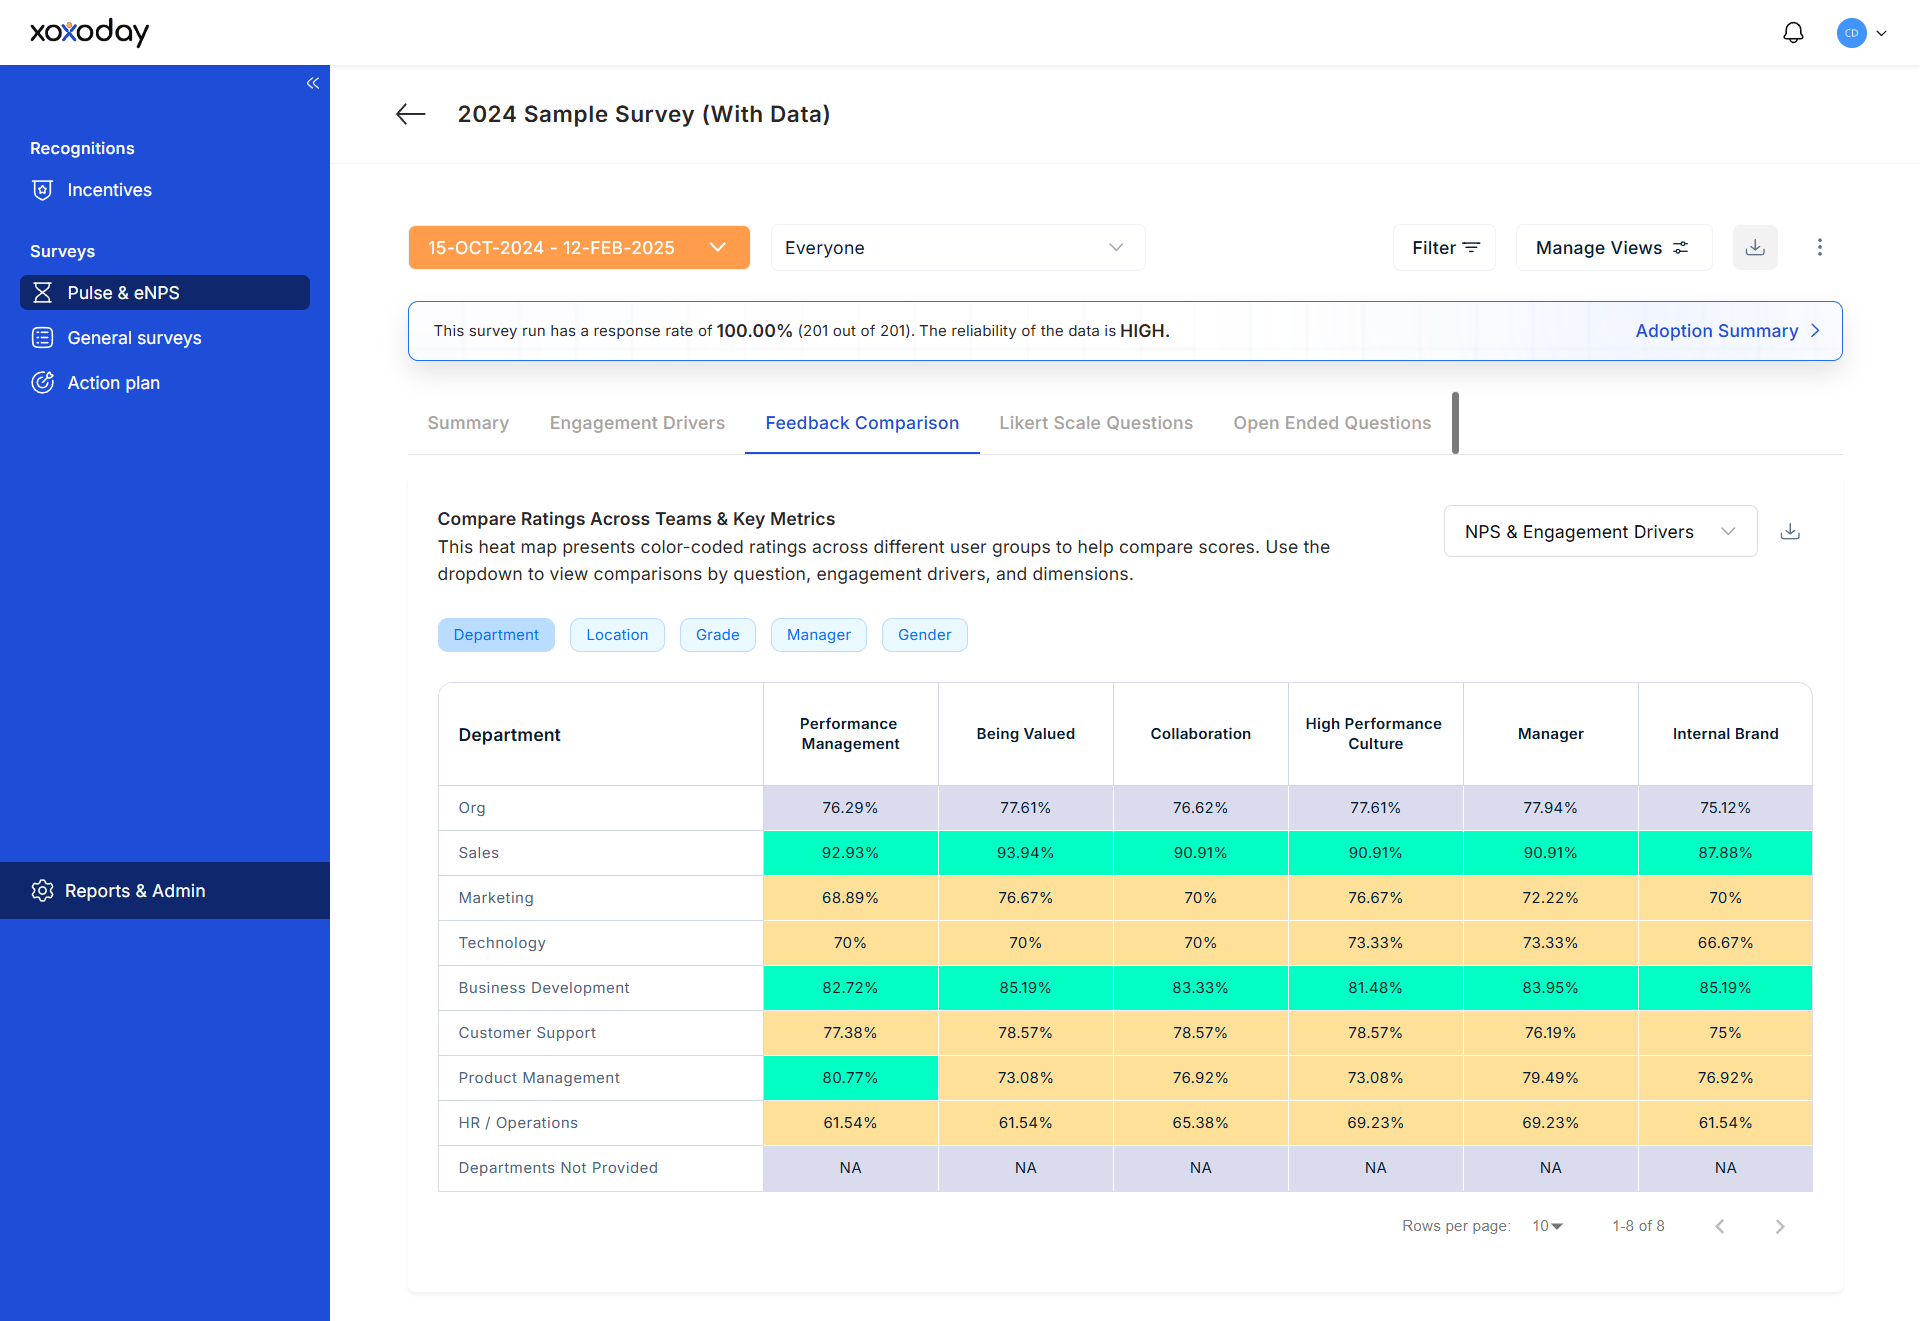Open the Adoption Summary link
1920x1321 pixels.
1727,331
